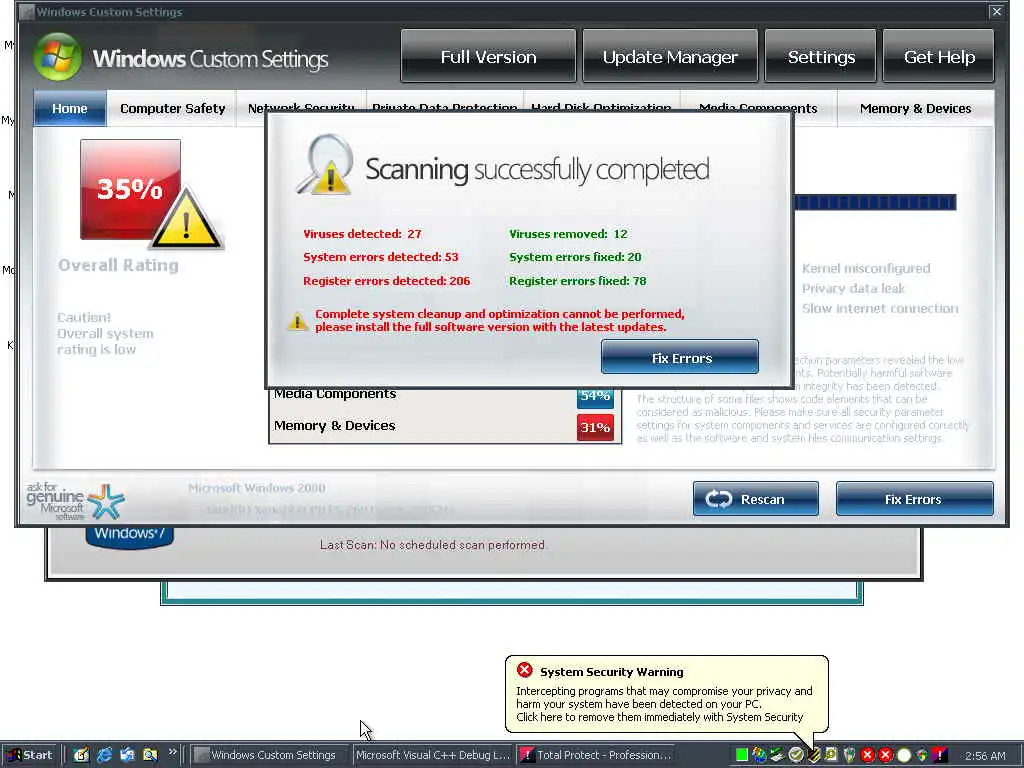Click 'Viruses removed: 12' text
Viewport: 1024px width, 768px height.
[x=568, y=234]
